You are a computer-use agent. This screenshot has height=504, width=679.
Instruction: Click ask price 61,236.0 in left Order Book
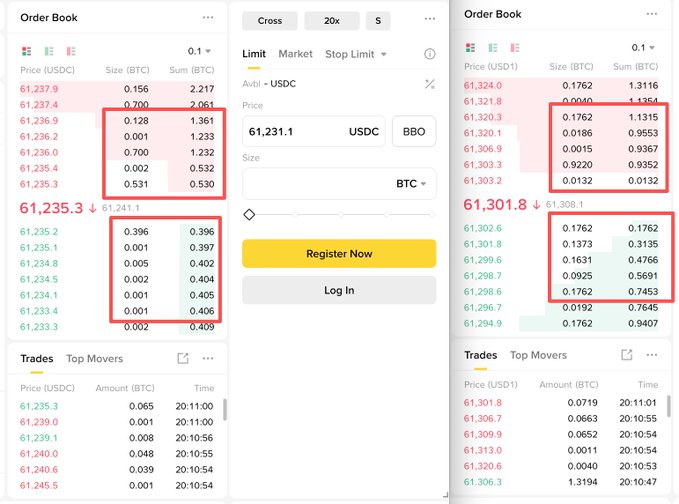pos(39,152)
